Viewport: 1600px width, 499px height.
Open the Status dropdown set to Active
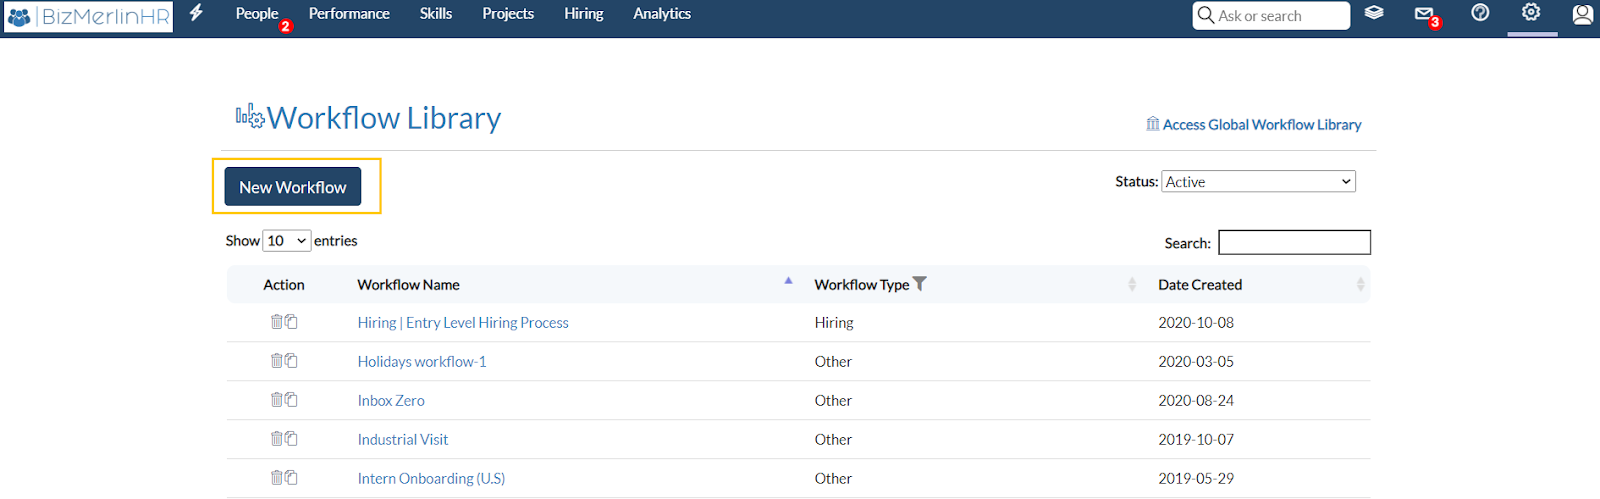click(x=1258, y=182)
